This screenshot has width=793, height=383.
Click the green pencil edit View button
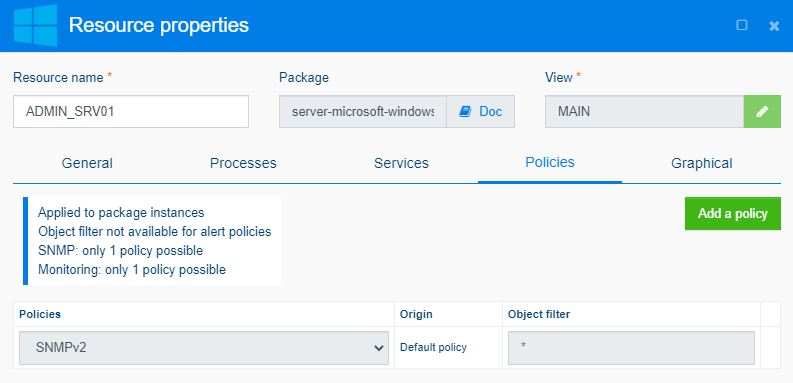point(762,111)
